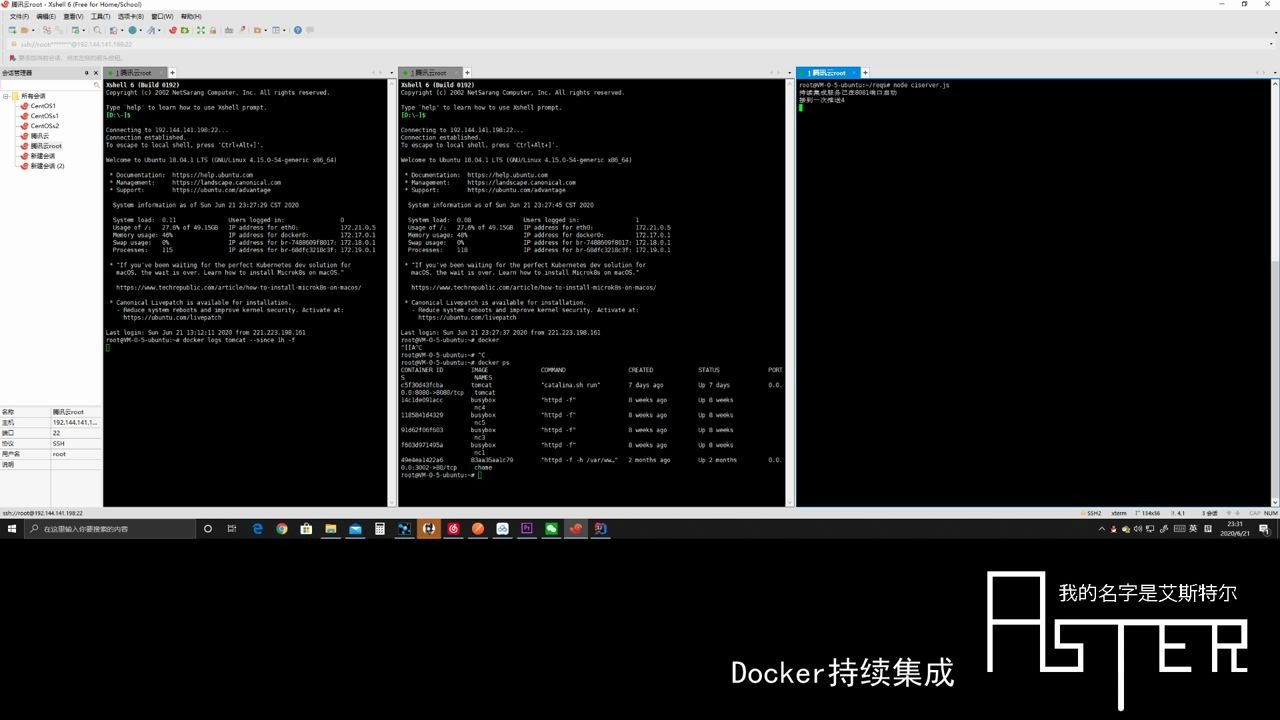The width and height of the screenshot is (1280, 720).
Task: Click the globe encoding icon
Action: (132, 30)
